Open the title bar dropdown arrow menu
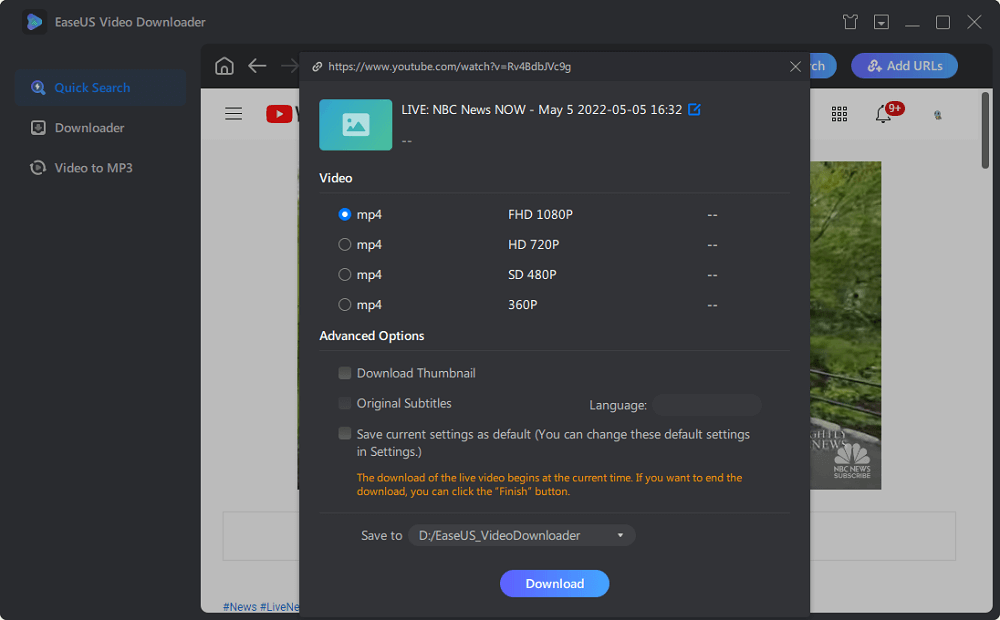Screen dimensions: 1000x620 point(880,21)
